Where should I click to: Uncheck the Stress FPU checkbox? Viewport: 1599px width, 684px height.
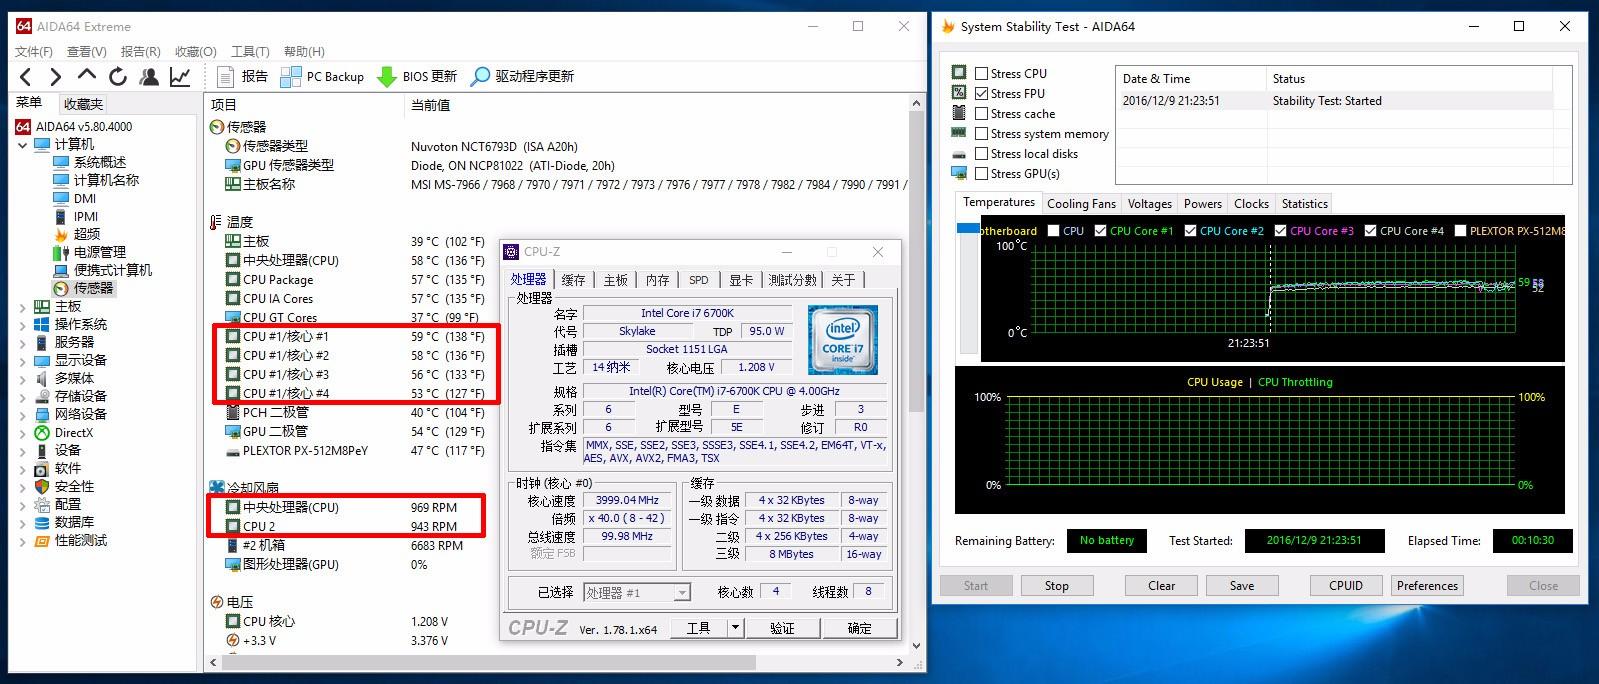coord(981,93)
